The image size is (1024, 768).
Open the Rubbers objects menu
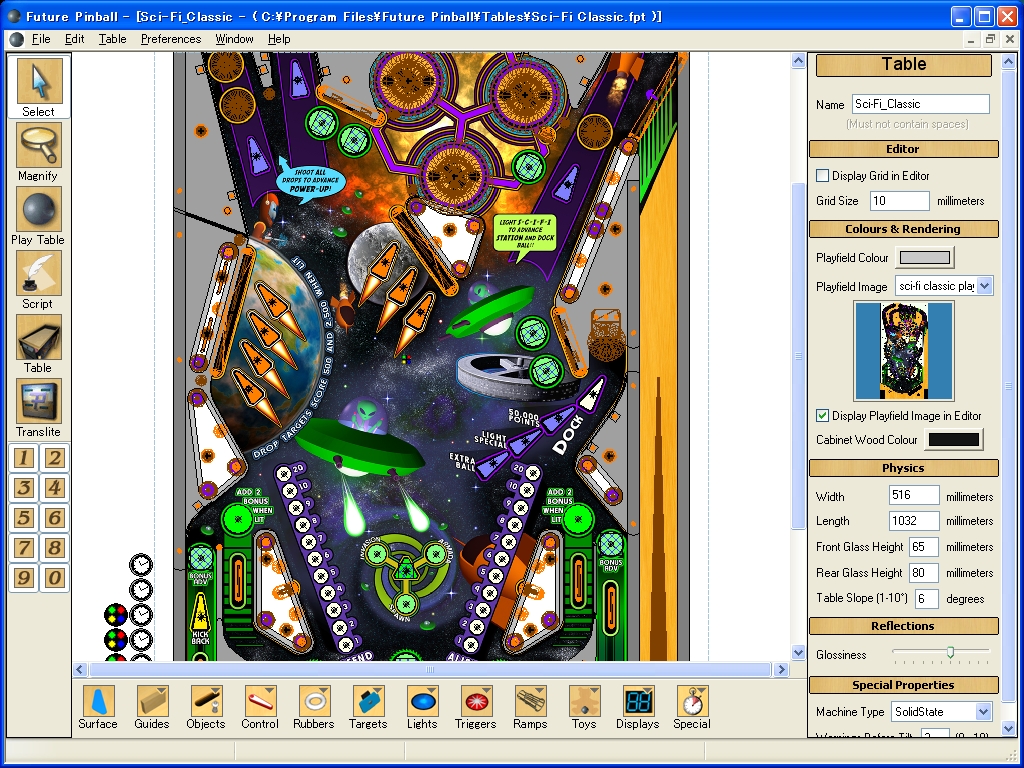pos(314,707)
